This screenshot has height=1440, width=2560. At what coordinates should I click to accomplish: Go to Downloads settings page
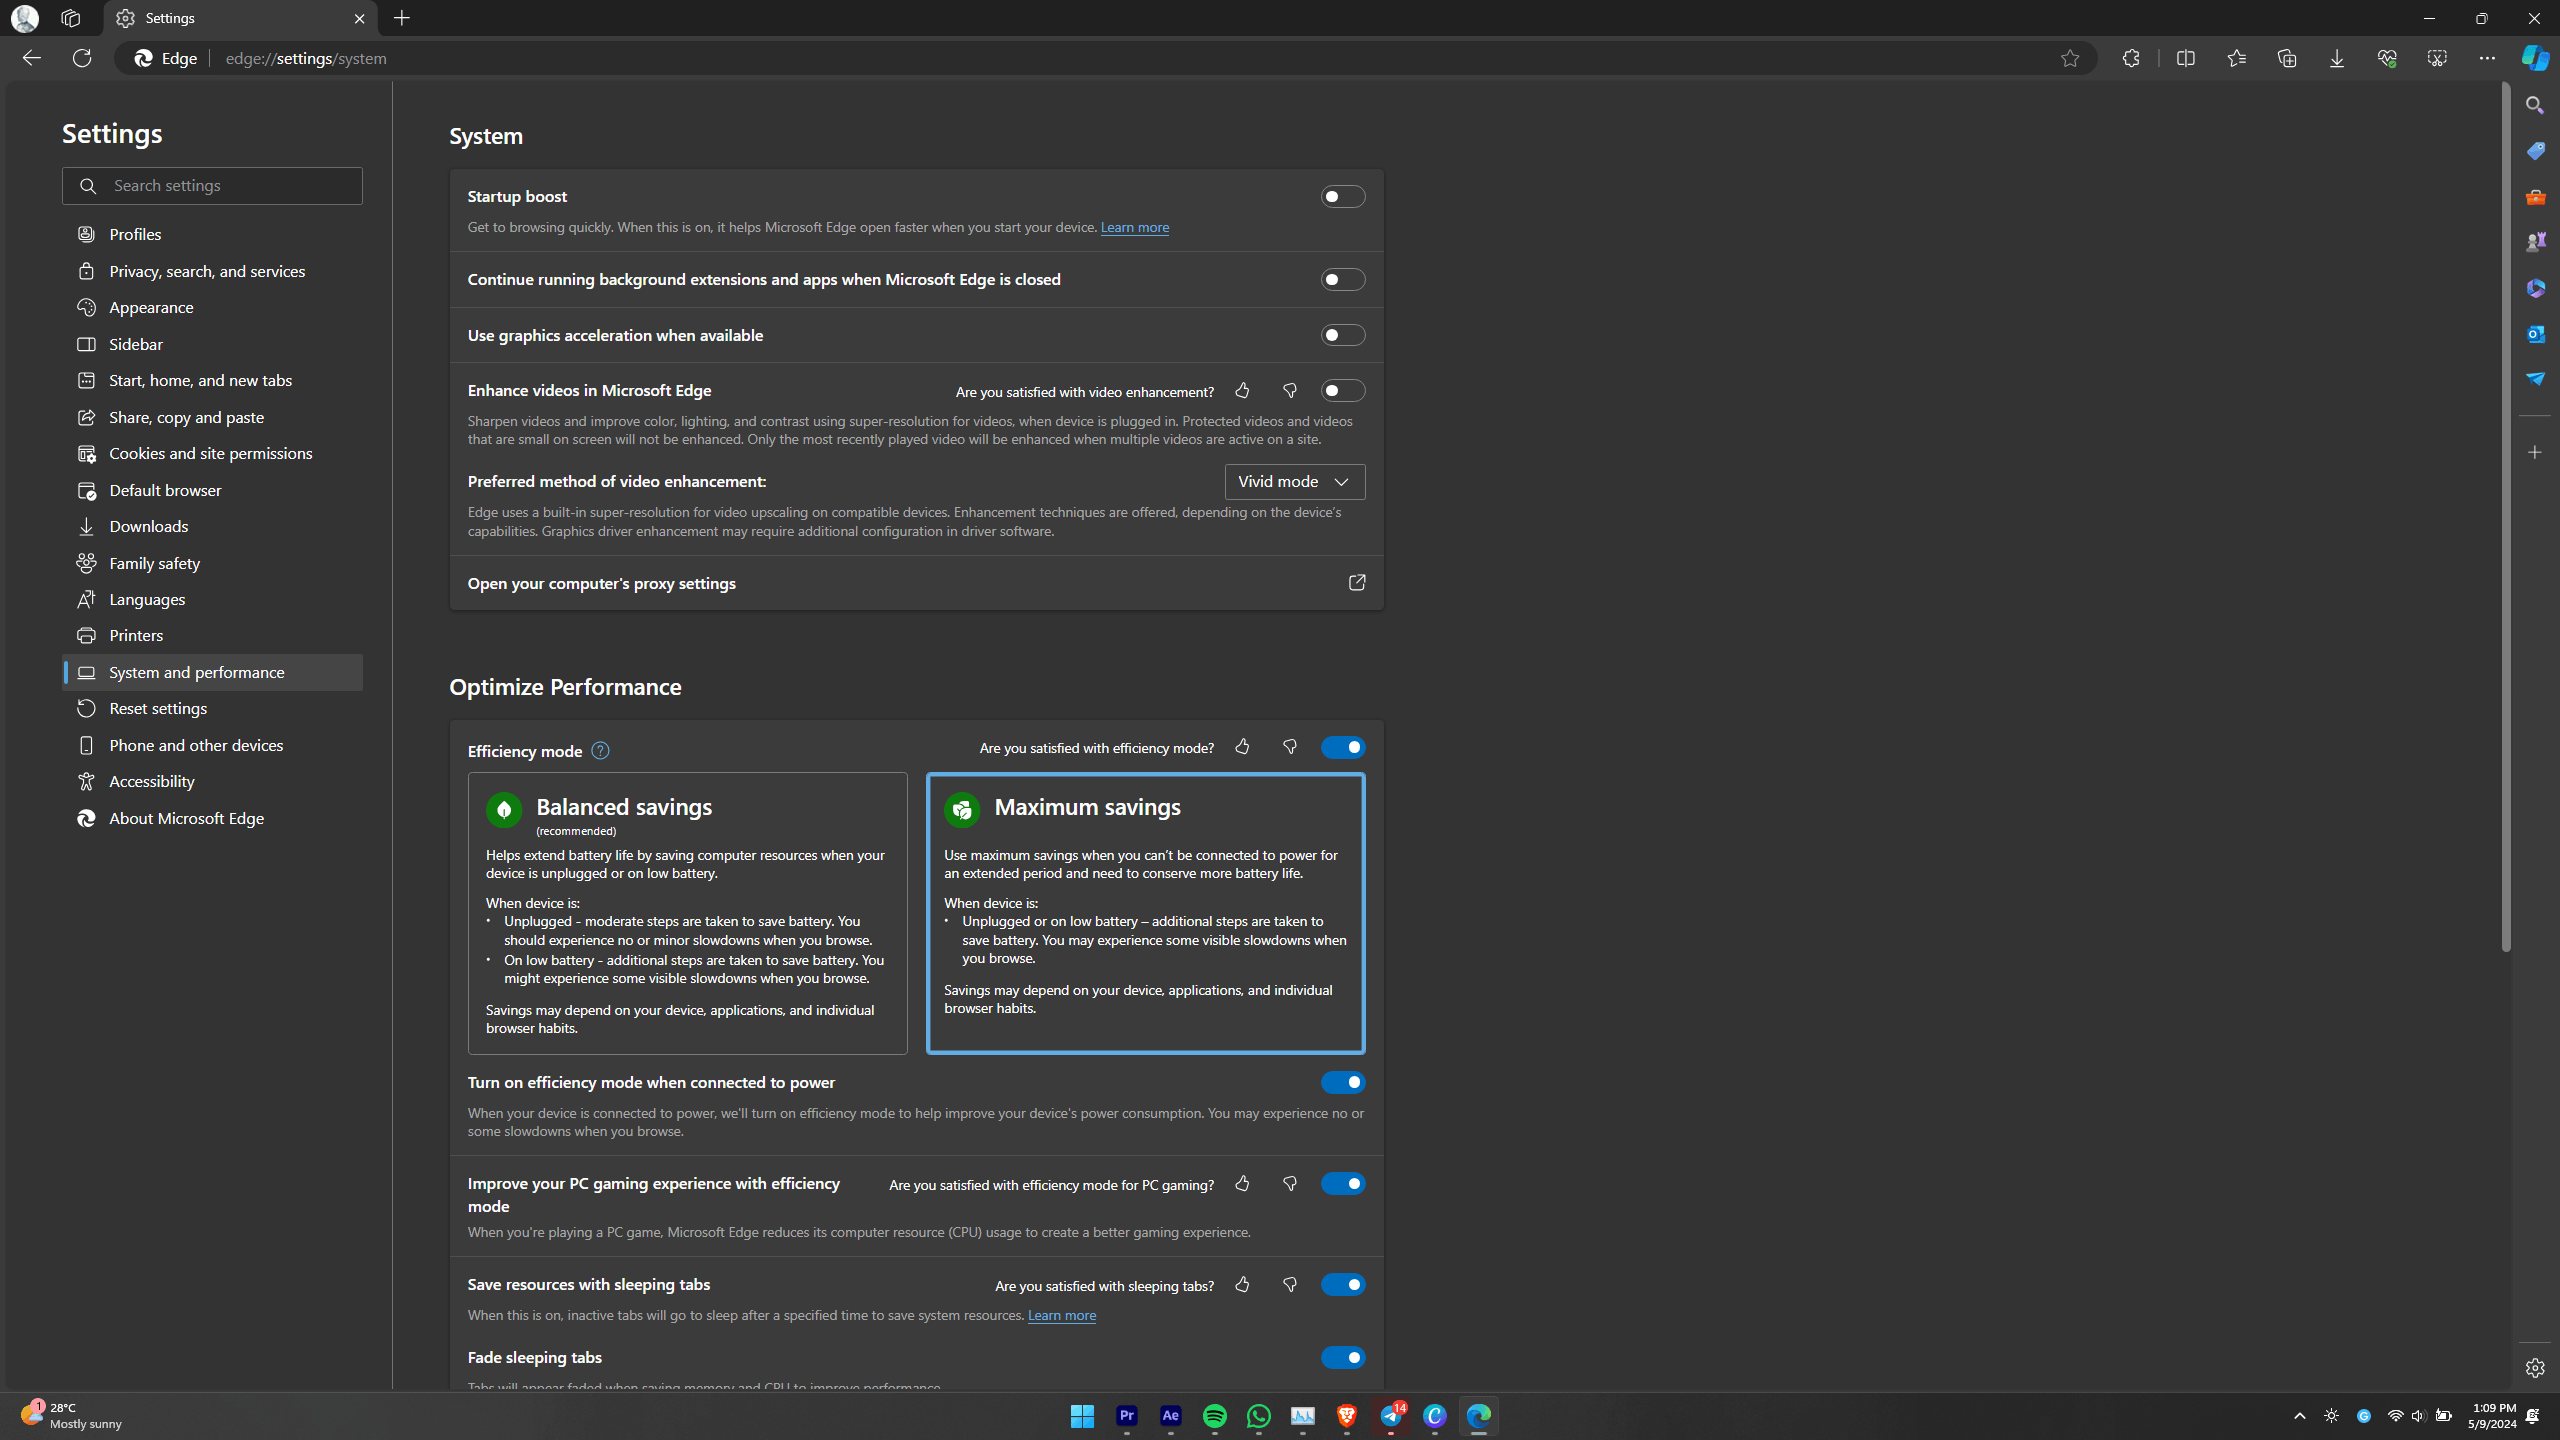pyautogui.click(x=148, y=526)
